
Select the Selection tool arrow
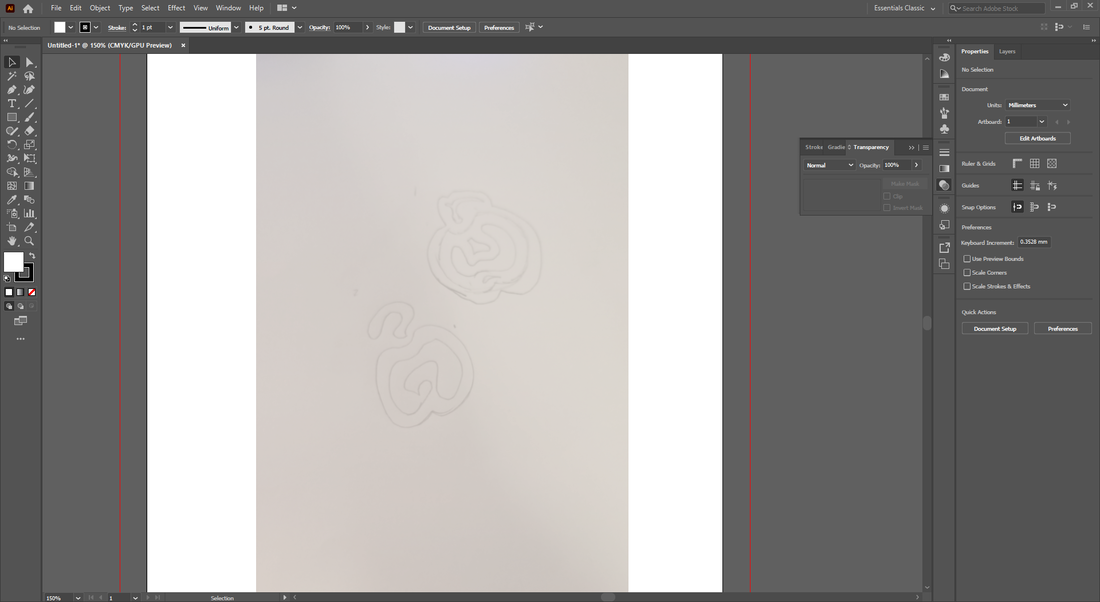(x=12, y=62)
